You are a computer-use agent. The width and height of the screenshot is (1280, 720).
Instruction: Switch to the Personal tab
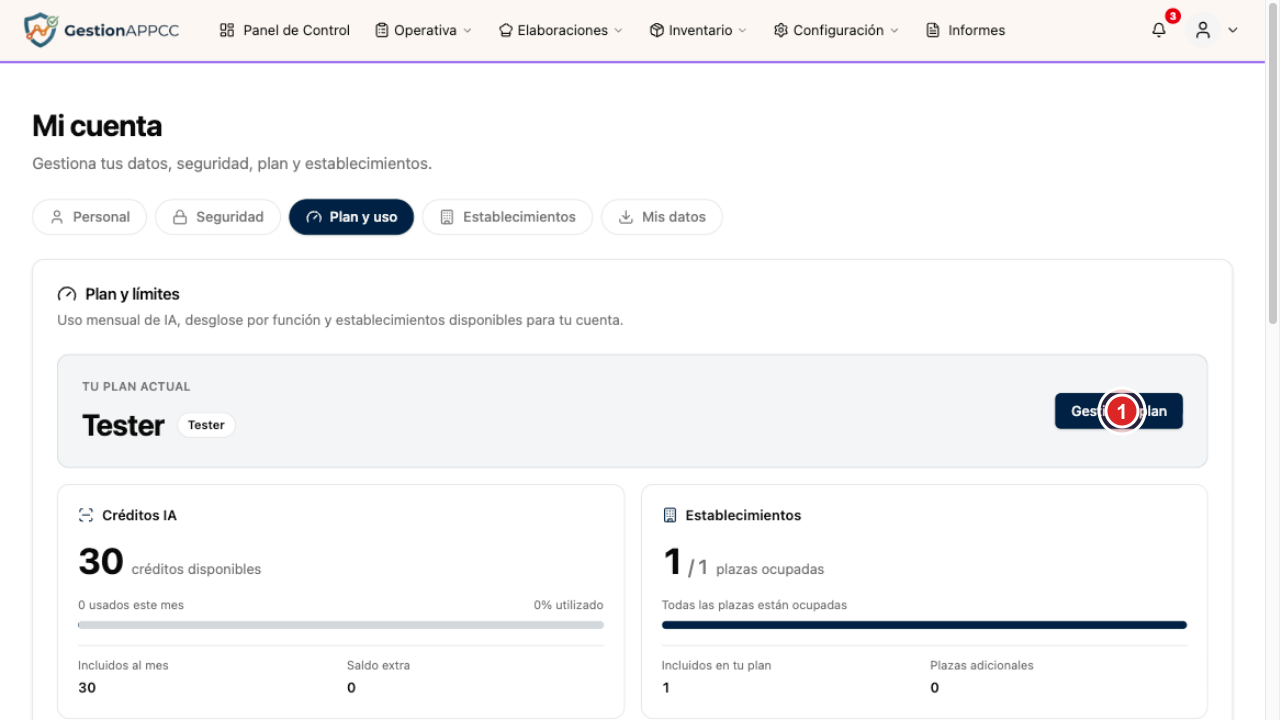click(90, 217)
